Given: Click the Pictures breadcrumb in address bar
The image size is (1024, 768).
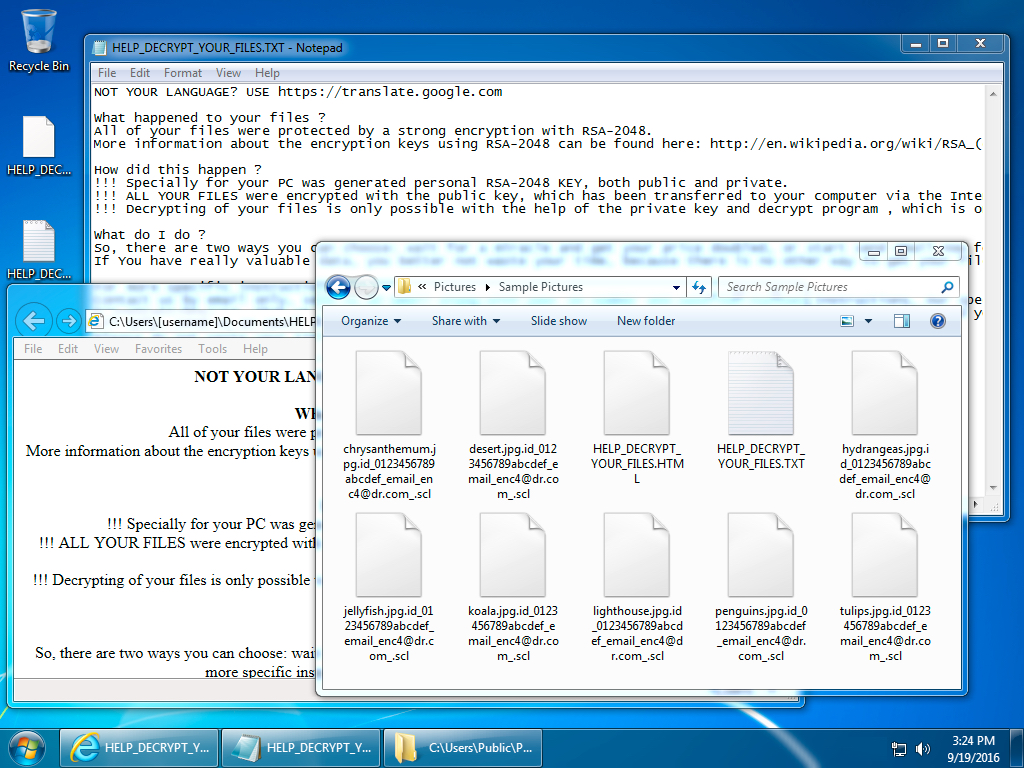Looking at the screenshot, I should (455, 287).
